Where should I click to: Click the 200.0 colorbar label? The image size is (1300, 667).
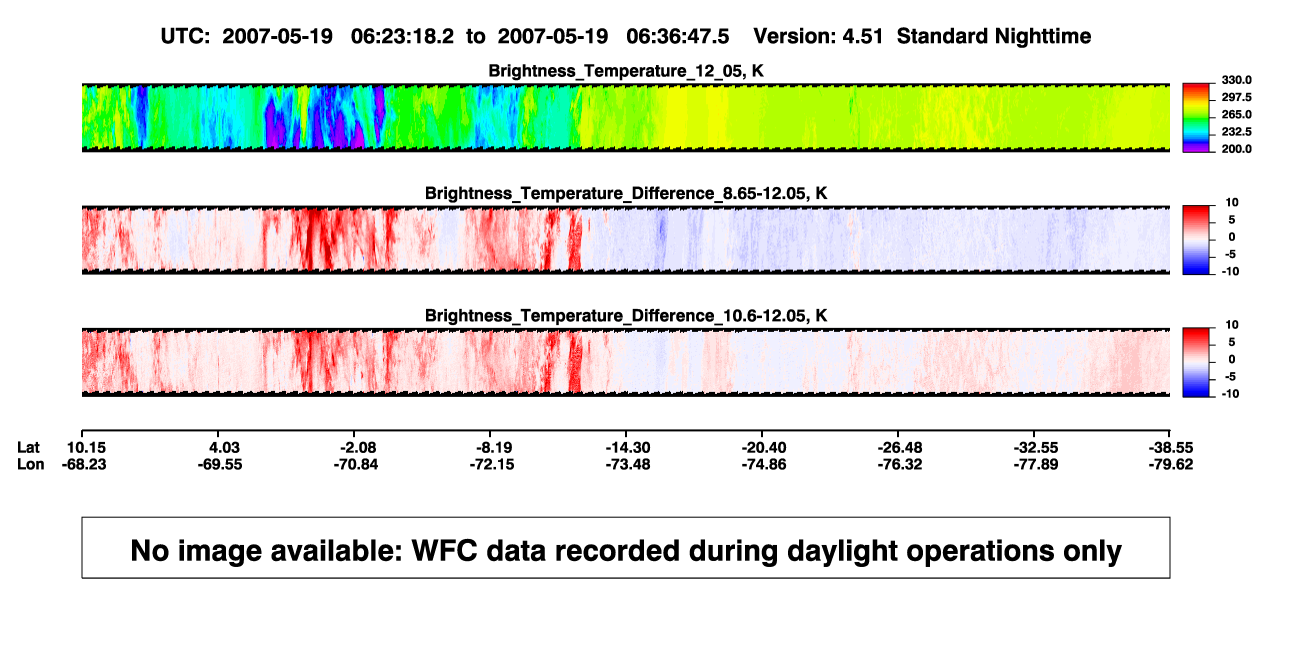(x=1237, y=149)
